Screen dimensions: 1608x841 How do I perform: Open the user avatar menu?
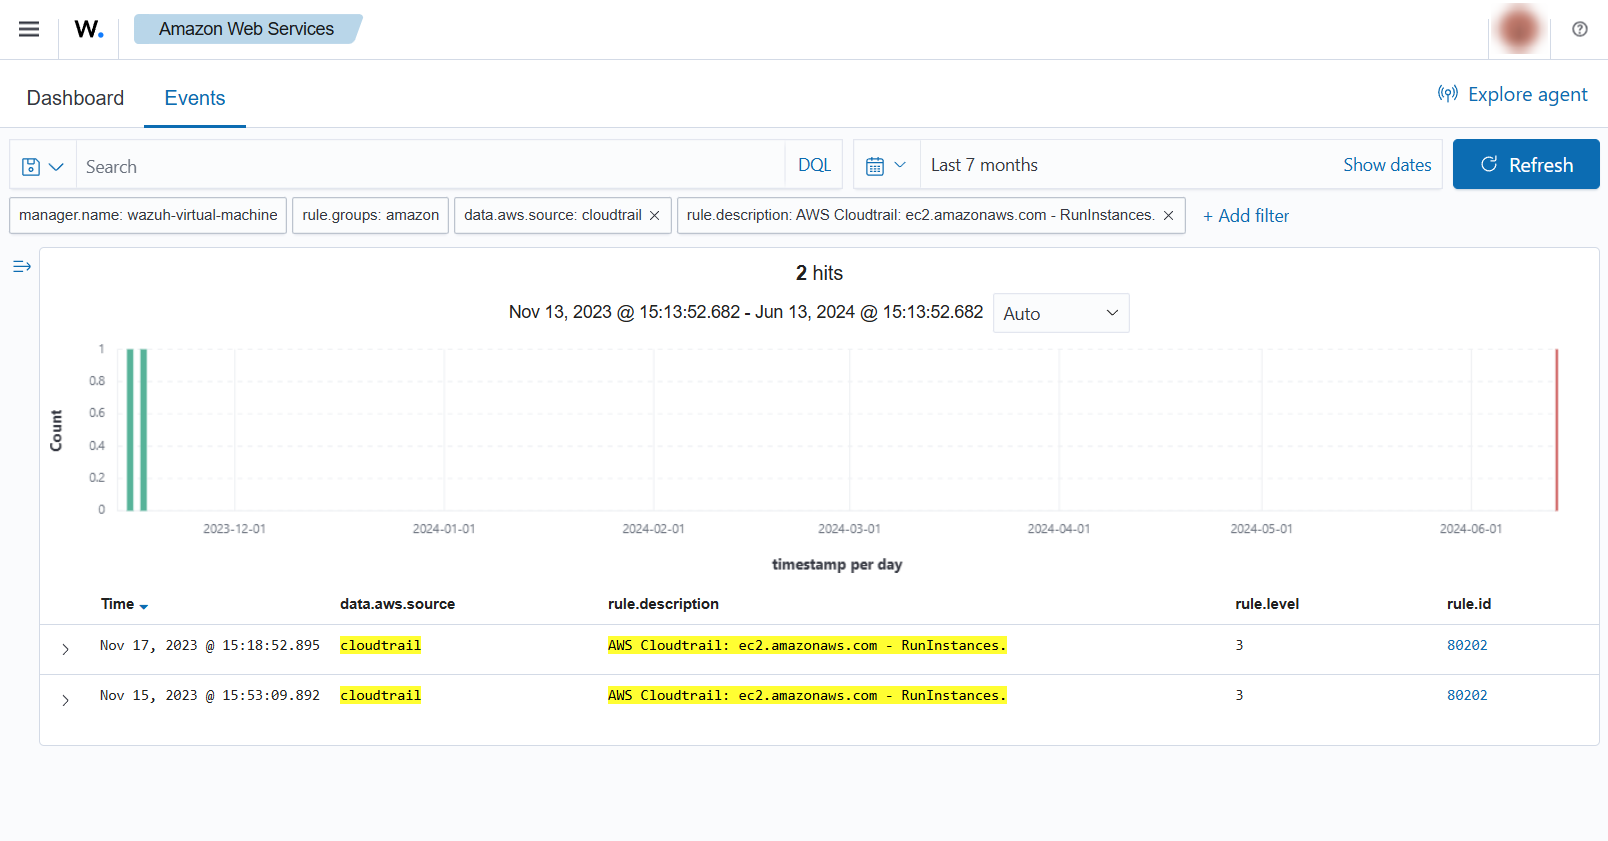coord(1518,29)
